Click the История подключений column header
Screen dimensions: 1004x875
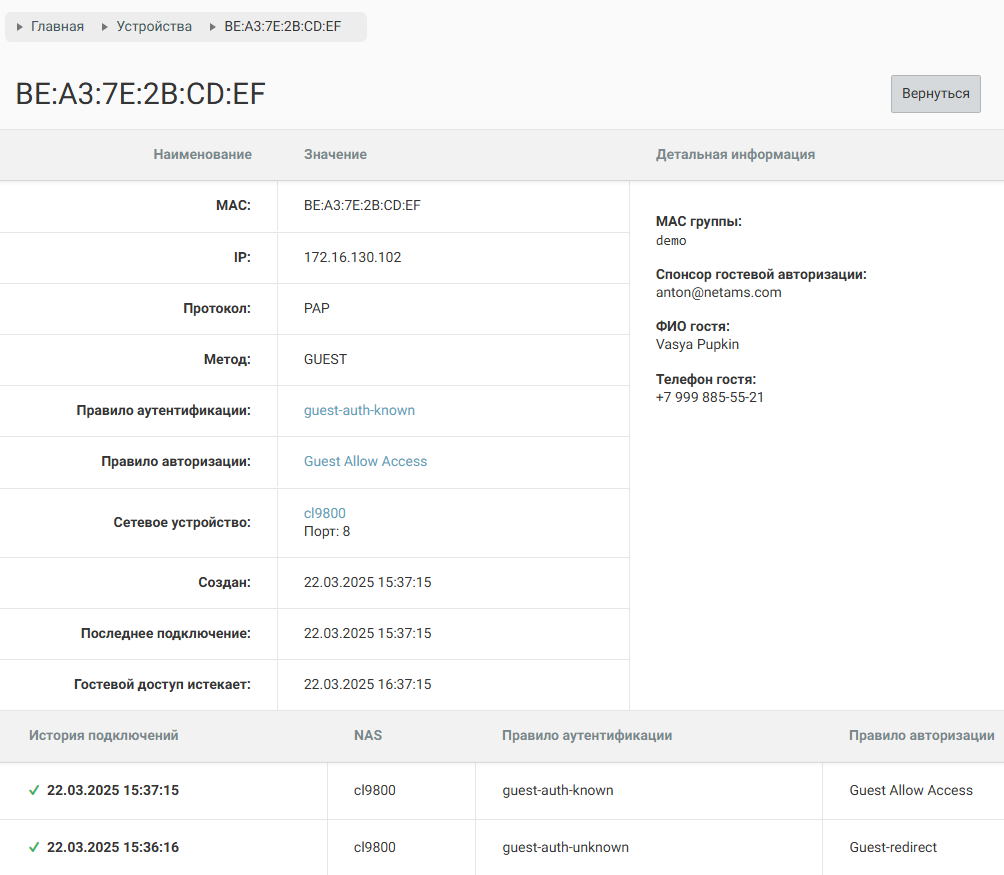pos(103,735)
